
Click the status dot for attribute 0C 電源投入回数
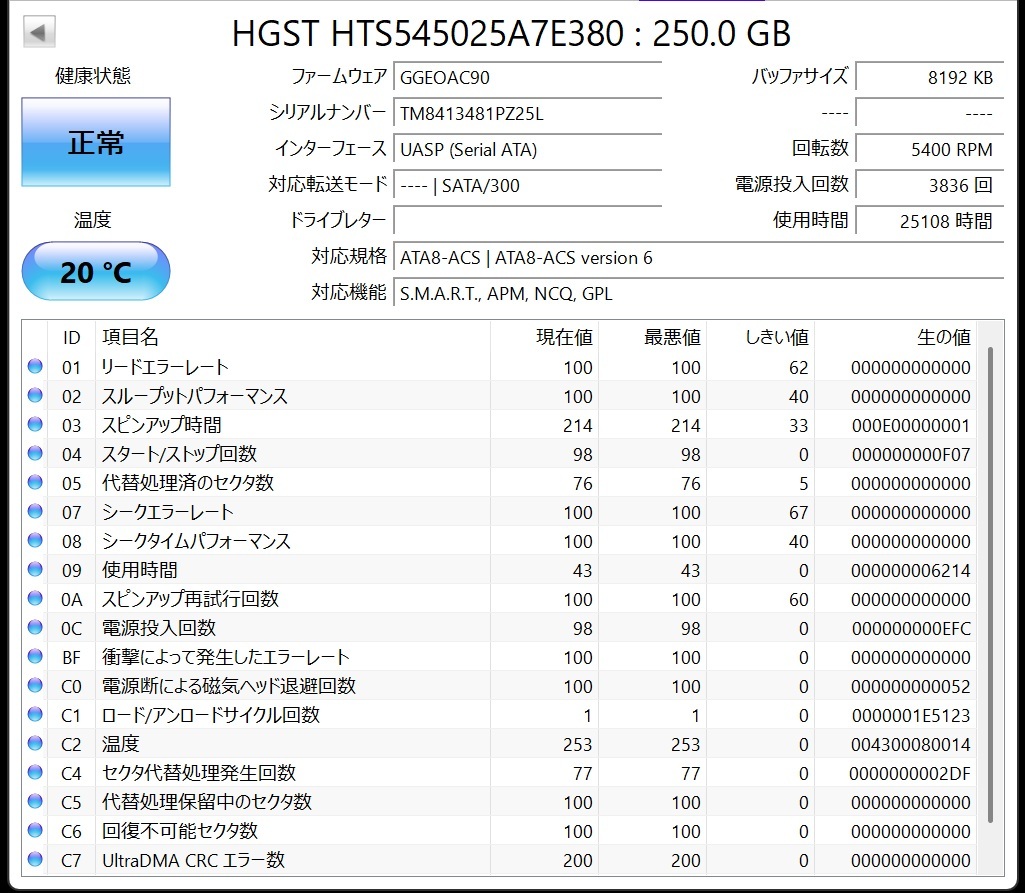click(x=35, y=627)
